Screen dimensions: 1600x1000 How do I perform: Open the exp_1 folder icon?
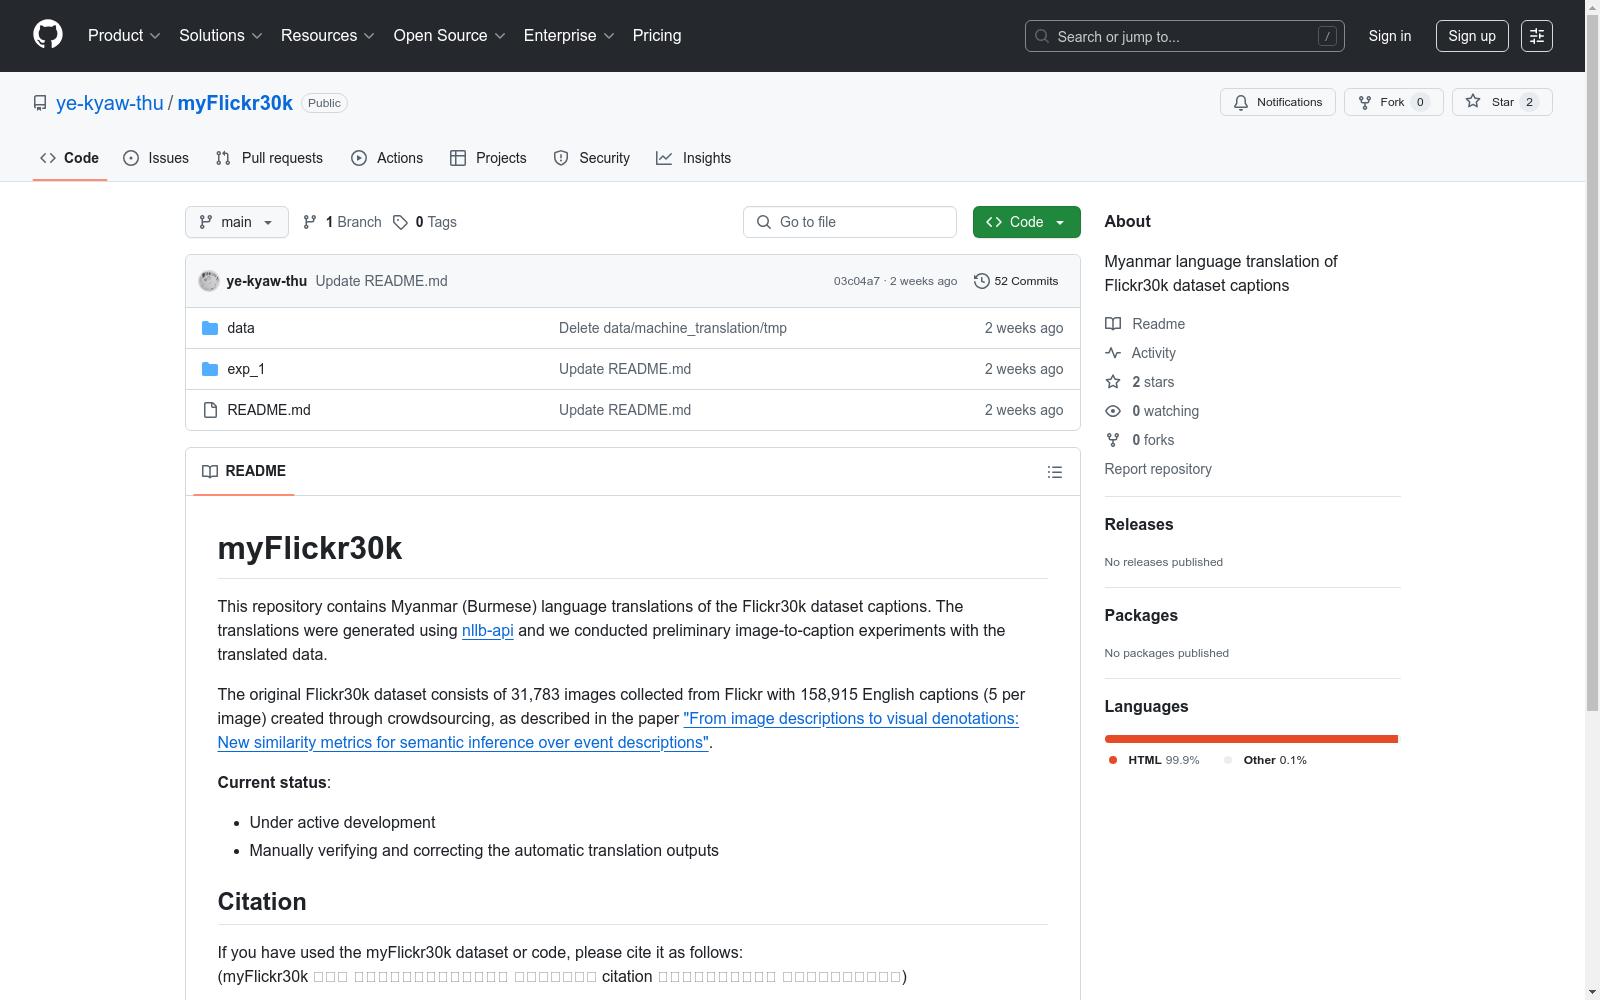point(210,369)
